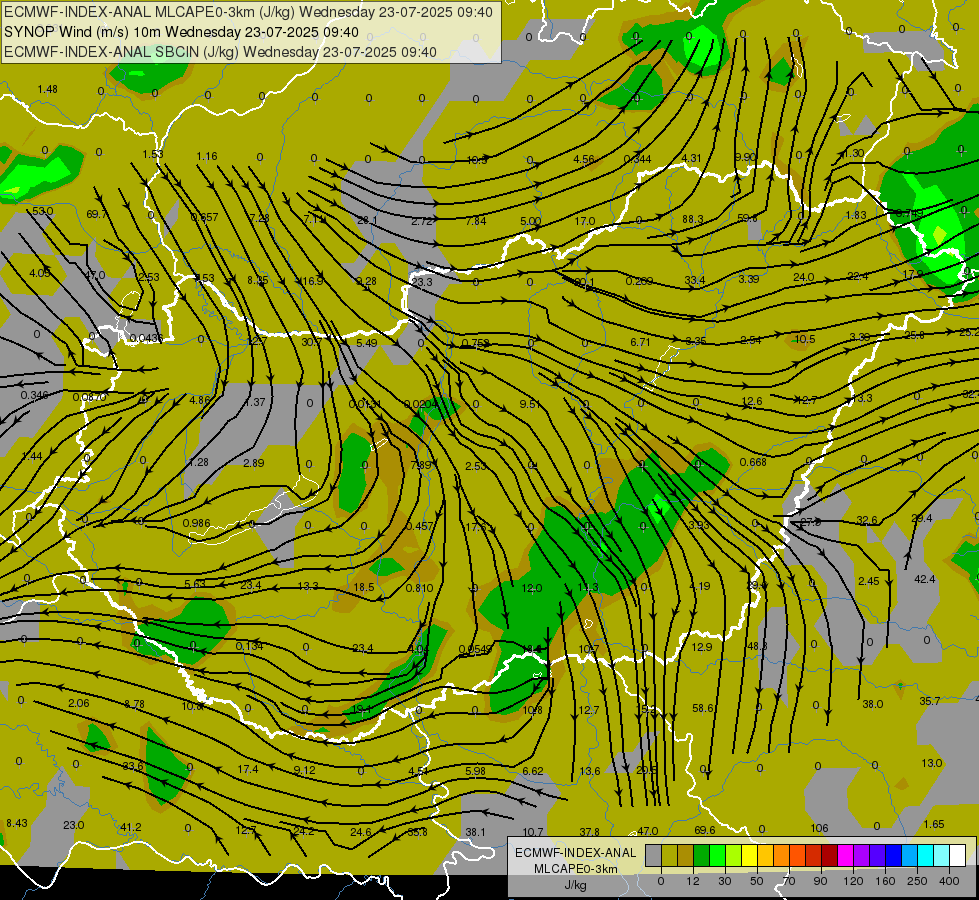Click the map value '41.2'
The image size is (979, 900).
click(x=130, y=827)
